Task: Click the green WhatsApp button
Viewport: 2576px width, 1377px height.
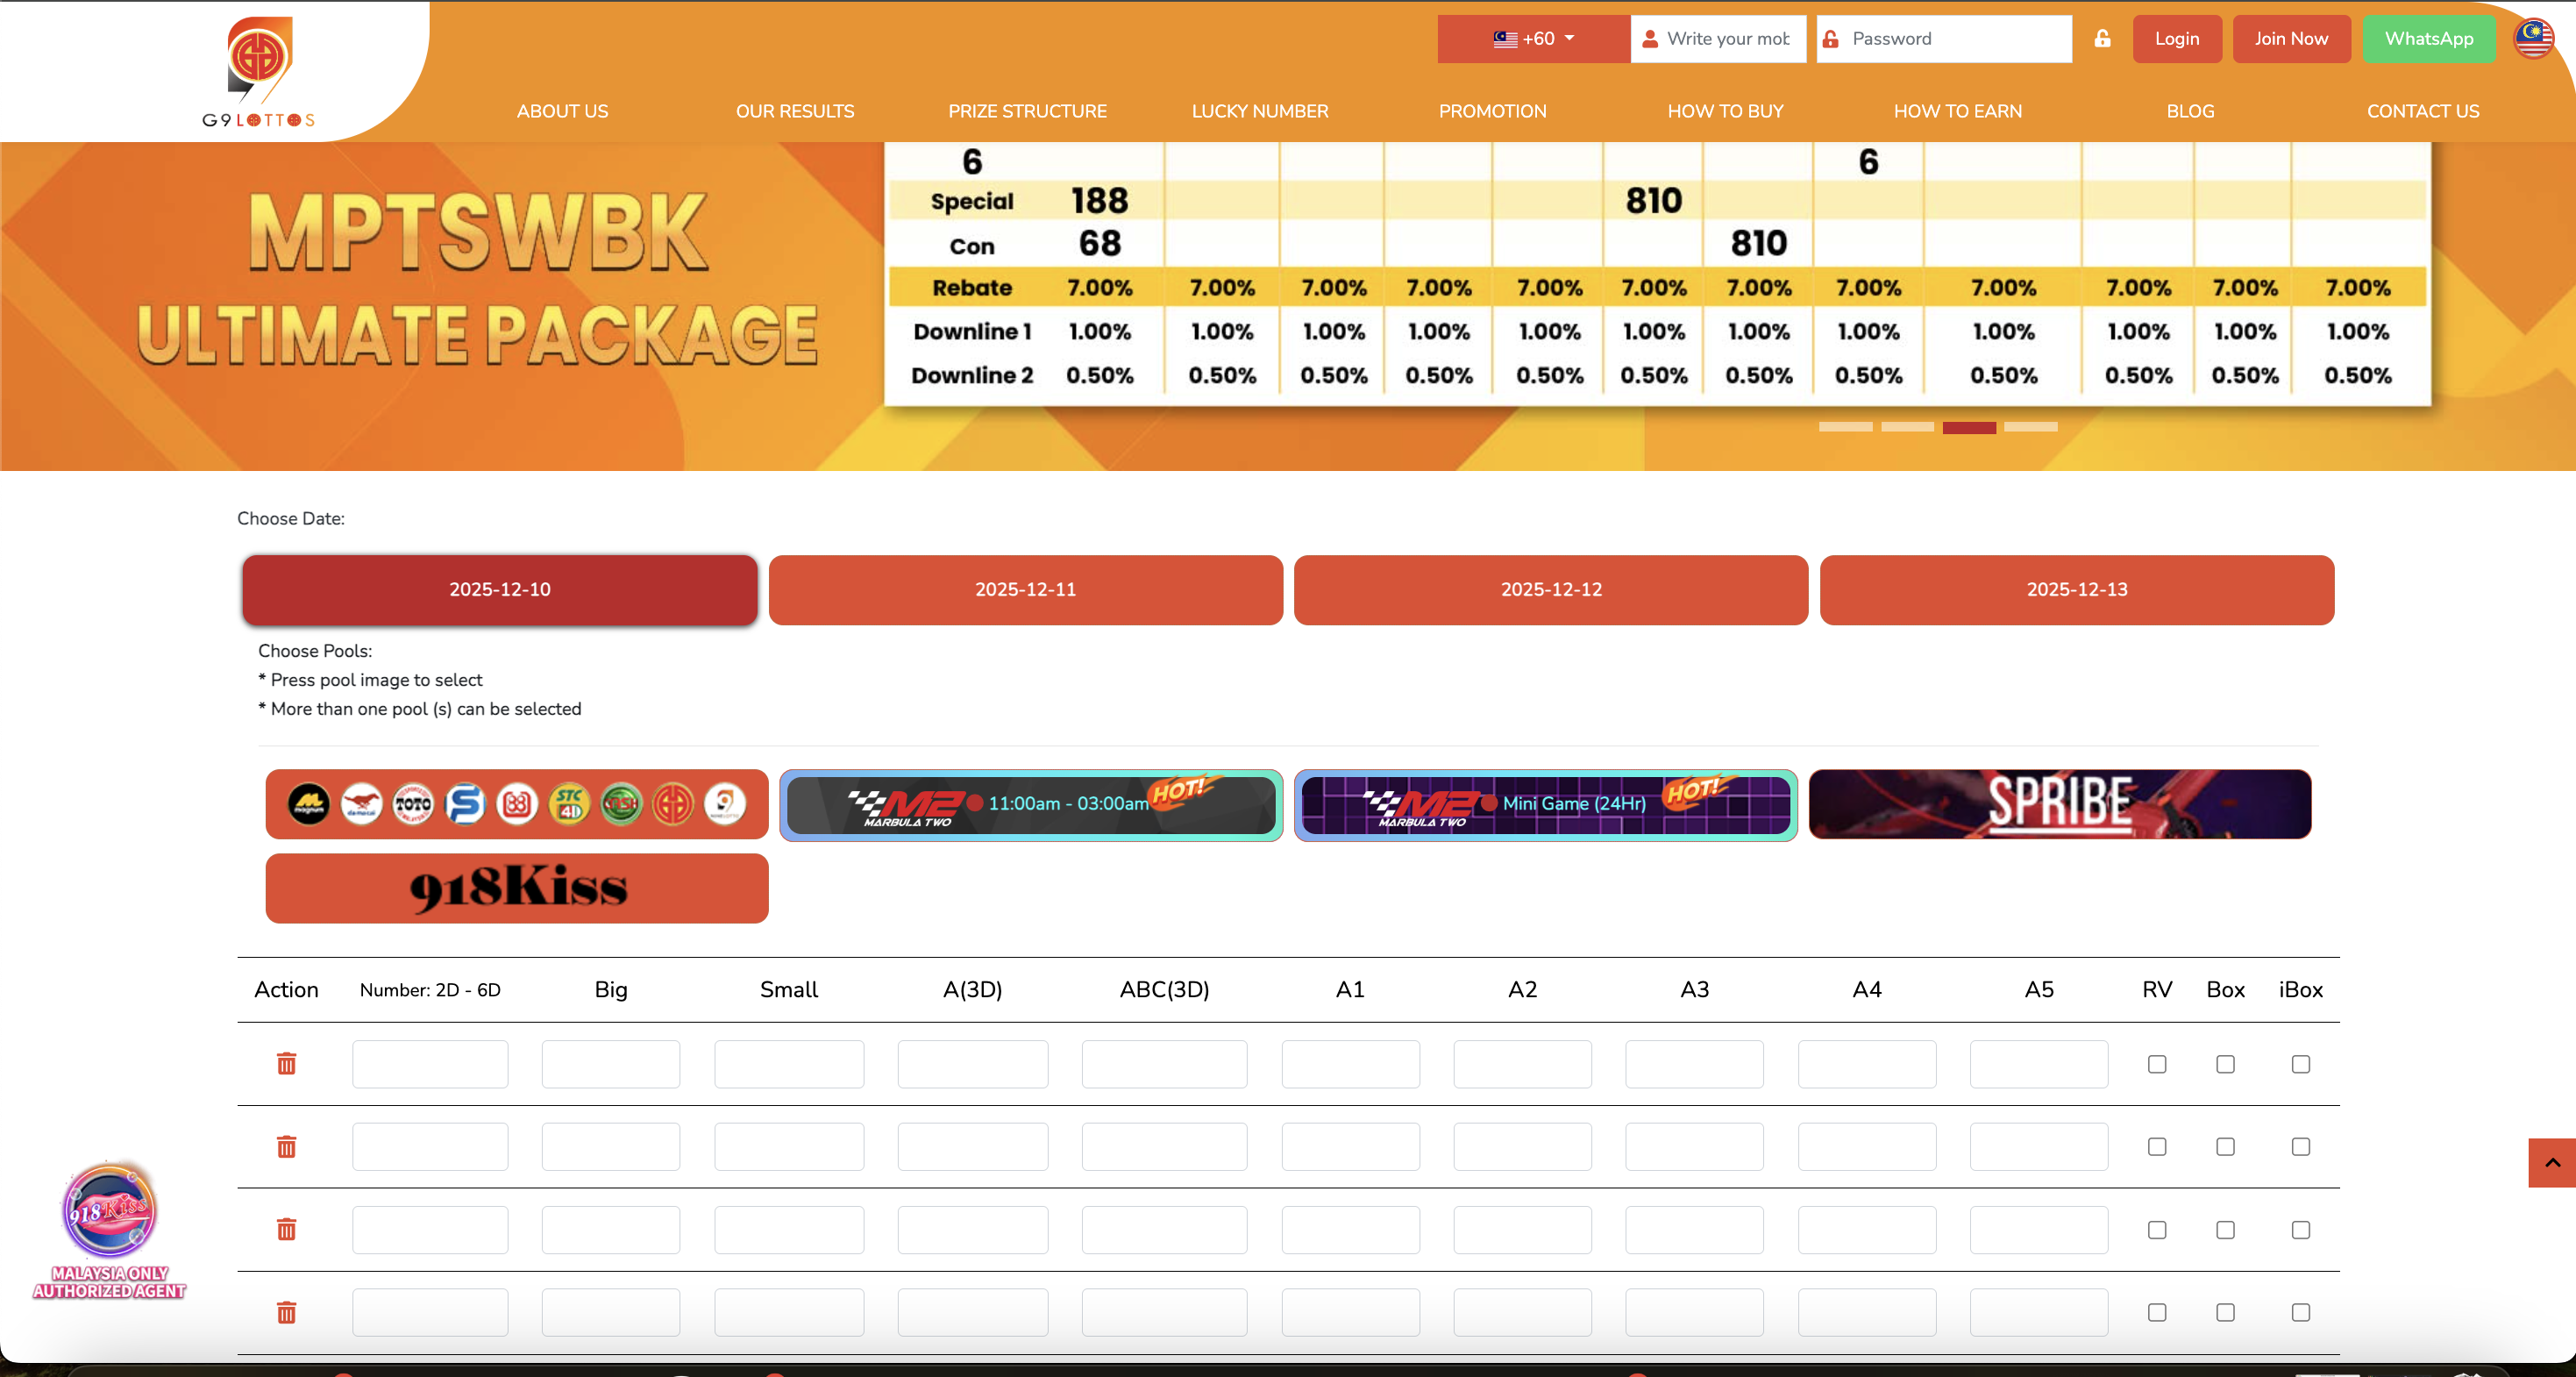Action: tap(2428, 39)
